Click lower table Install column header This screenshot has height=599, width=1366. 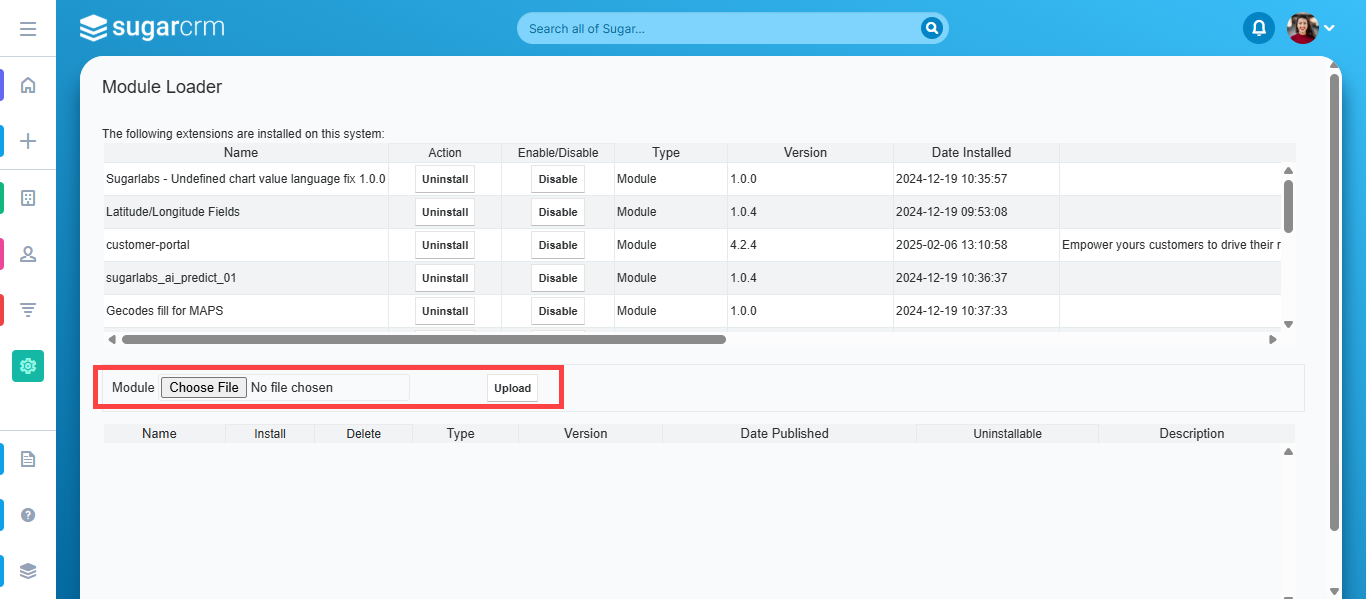coord(270,434)
